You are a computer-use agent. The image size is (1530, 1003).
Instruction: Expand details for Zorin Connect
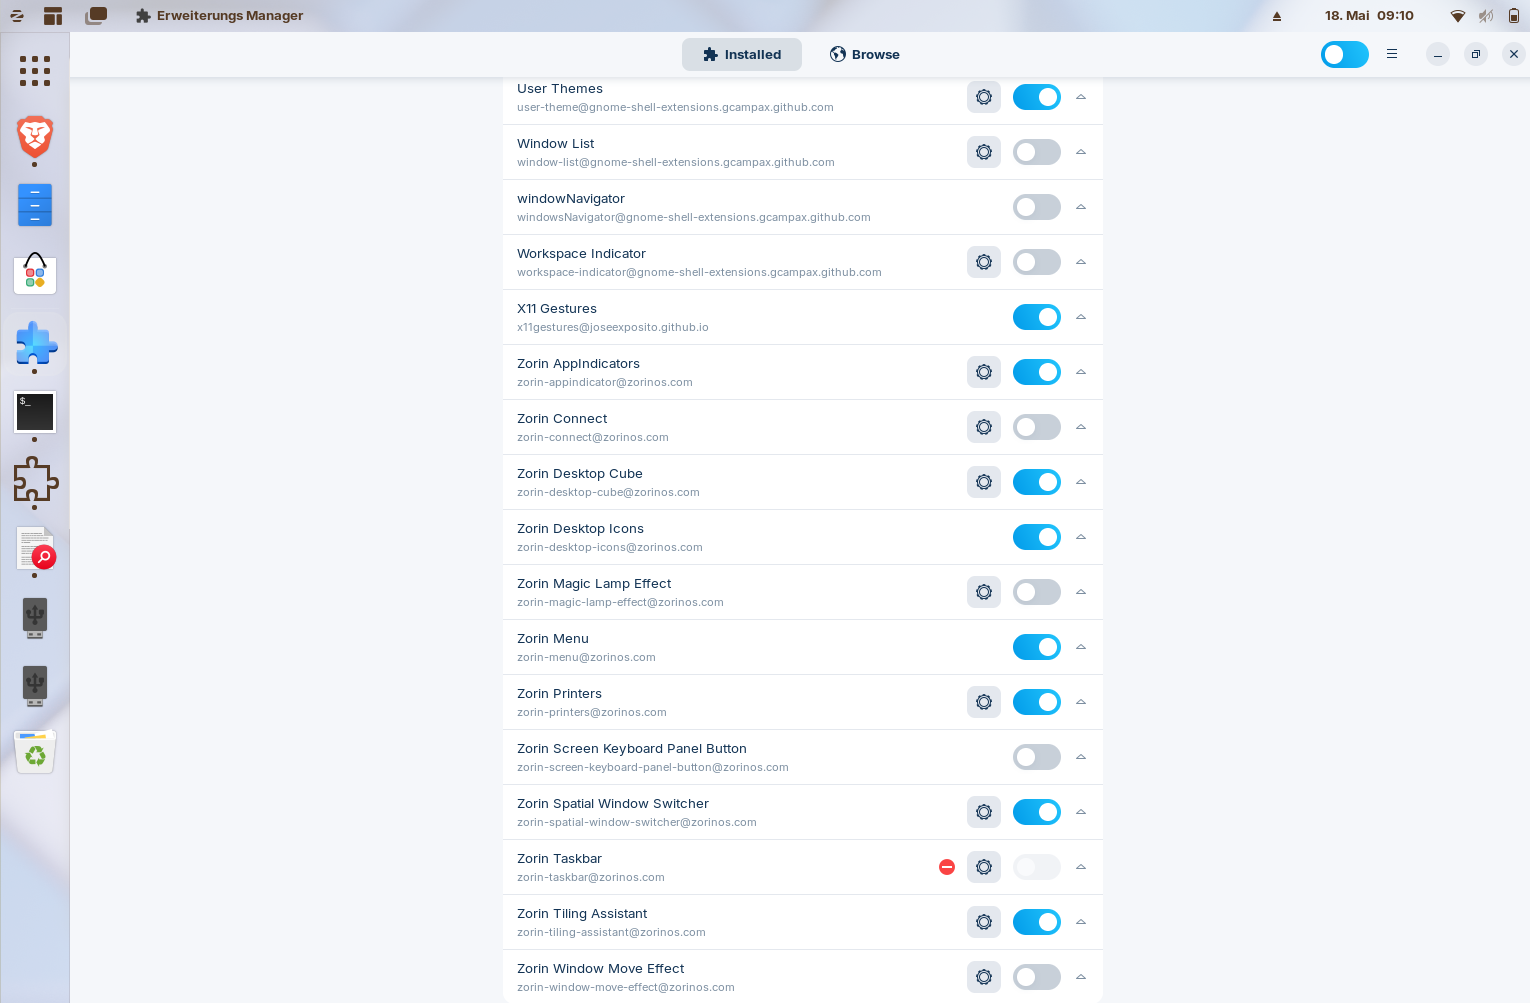click(1081, 427)
